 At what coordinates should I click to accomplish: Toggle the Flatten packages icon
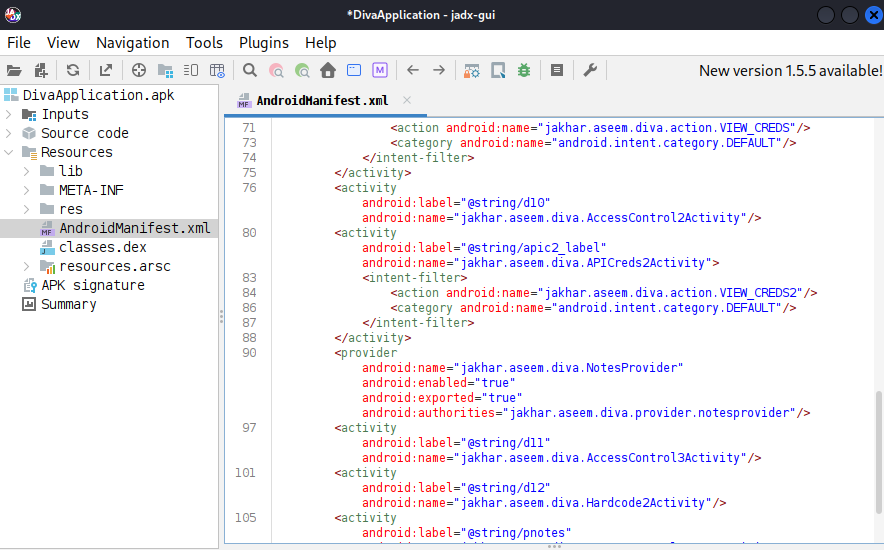[x=165, y=70]
